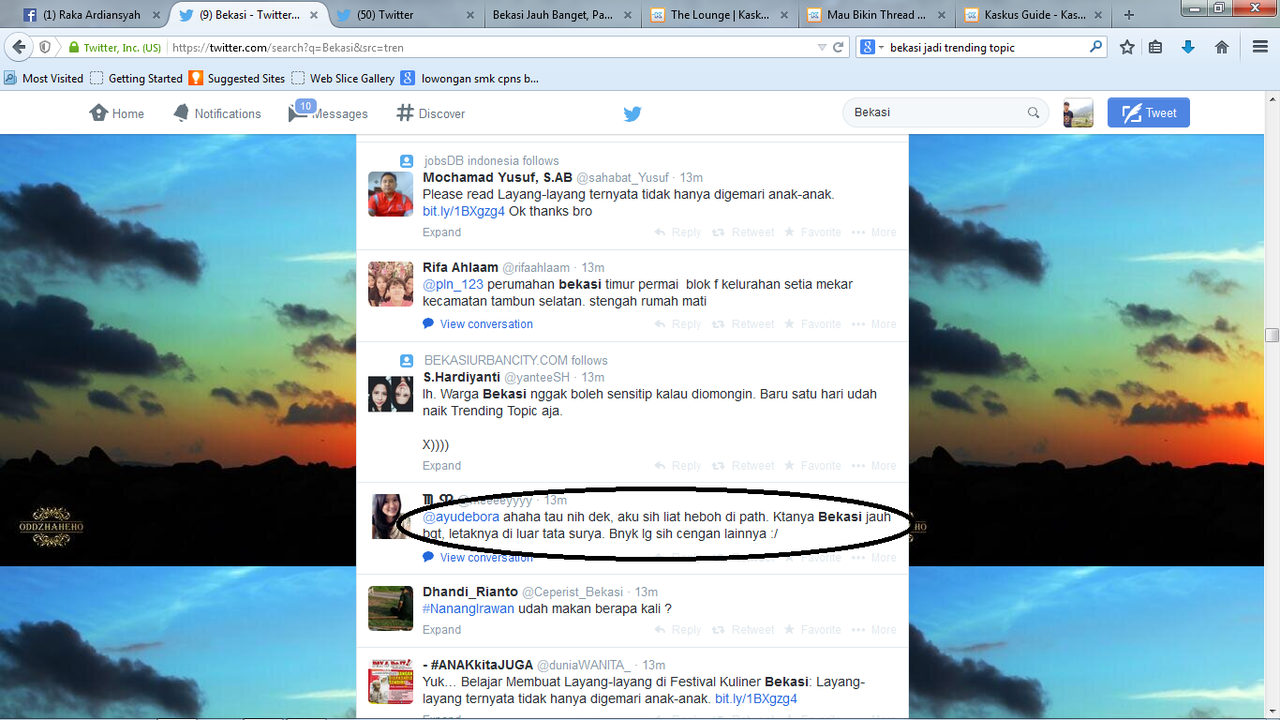
Task: Expand the URL history dropdown arrow
Action: click(x=822, y=47)
